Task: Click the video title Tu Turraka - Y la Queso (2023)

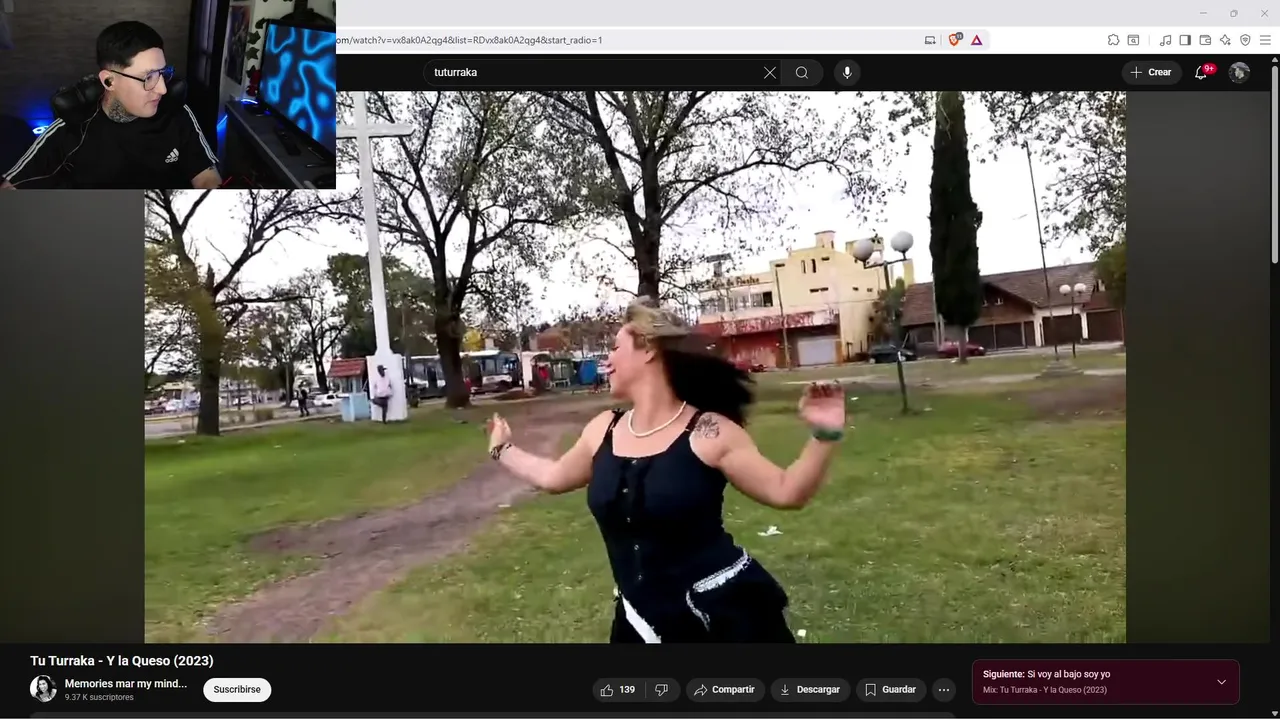Action: pyautogui.click(x=122, y=661)
